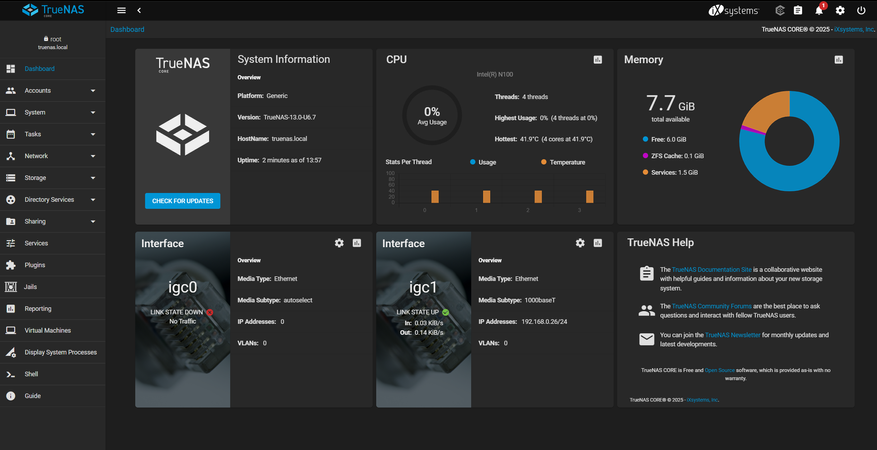Collapse the sidebar with the left chevron
The image size is (877, 450).
139,10
